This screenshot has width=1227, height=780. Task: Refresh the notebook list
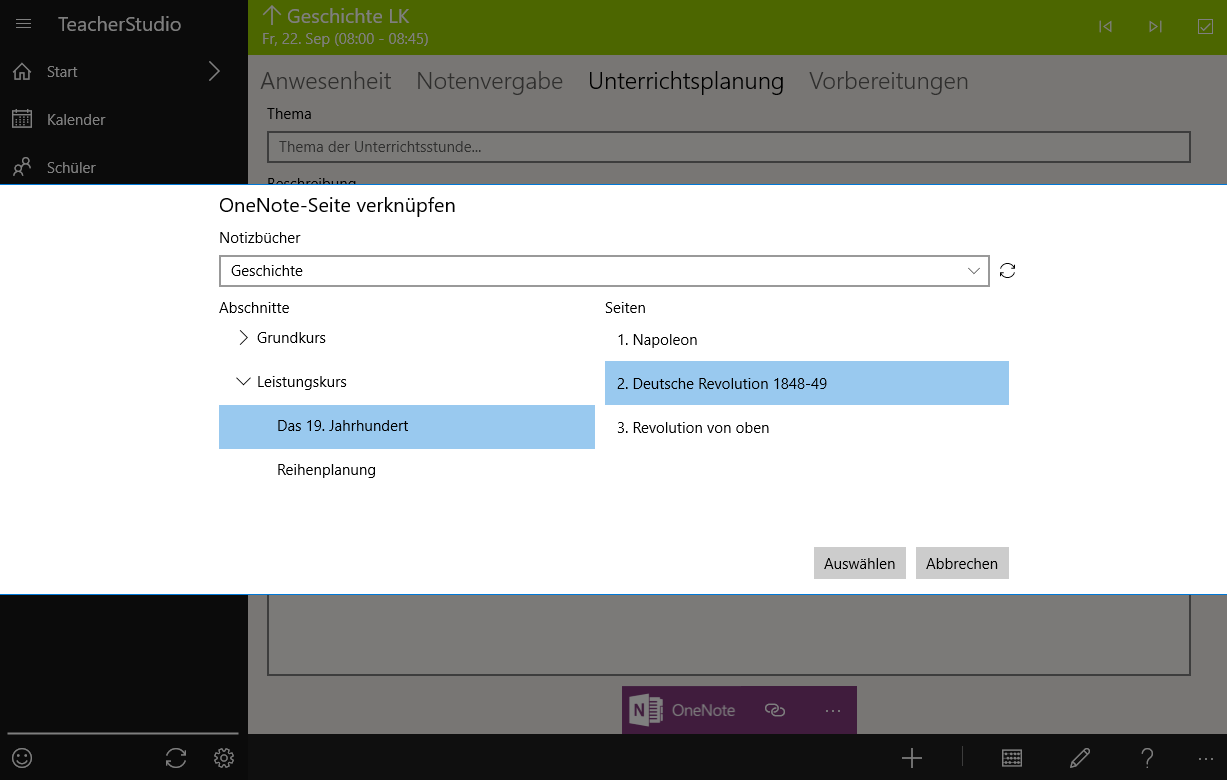(x=1007, y=270)
